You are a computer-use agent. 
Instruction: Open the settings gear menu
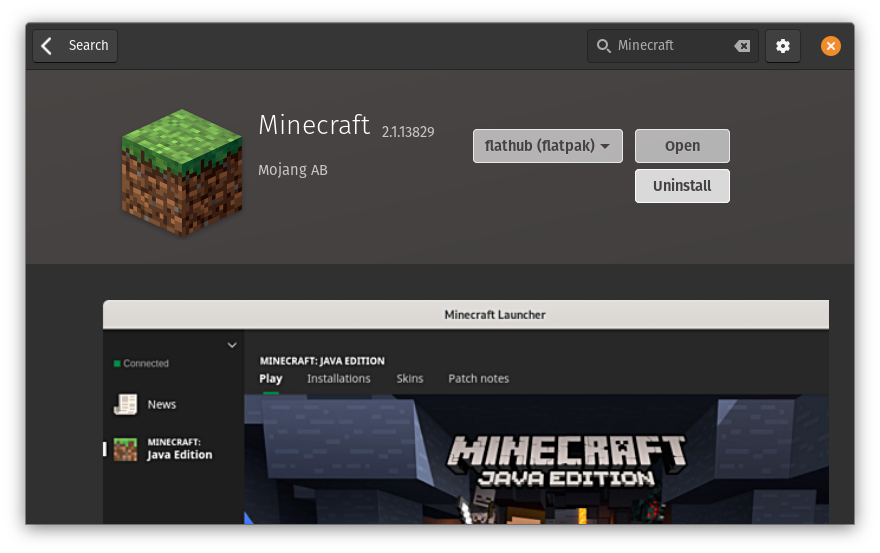pos(783,46)
